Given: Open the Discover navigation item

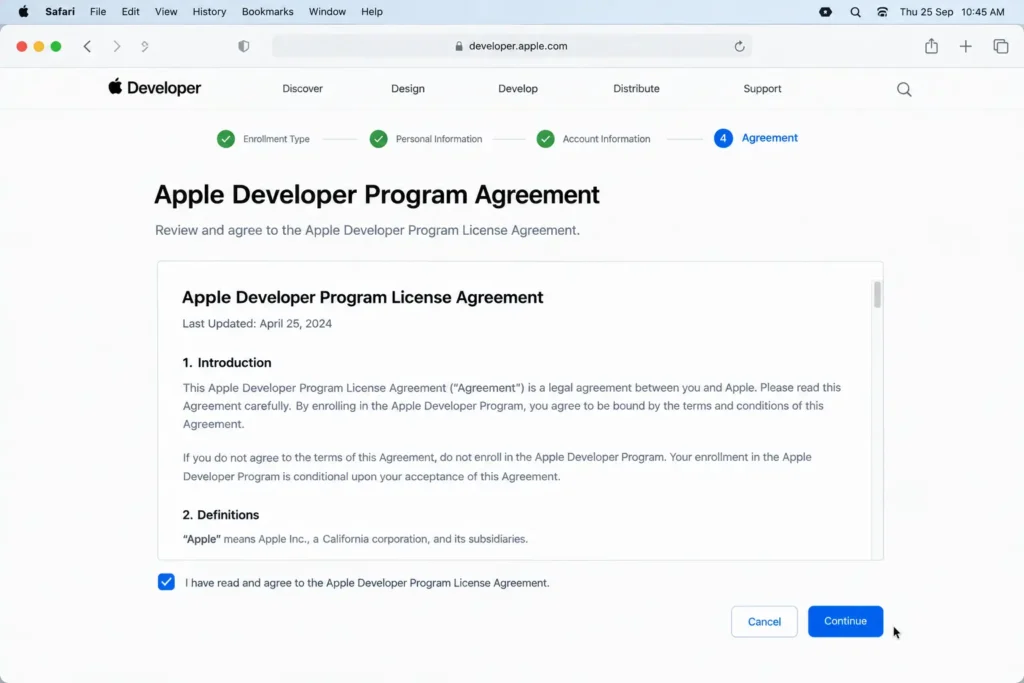Looking at the screenshot, I should (302, 89).
